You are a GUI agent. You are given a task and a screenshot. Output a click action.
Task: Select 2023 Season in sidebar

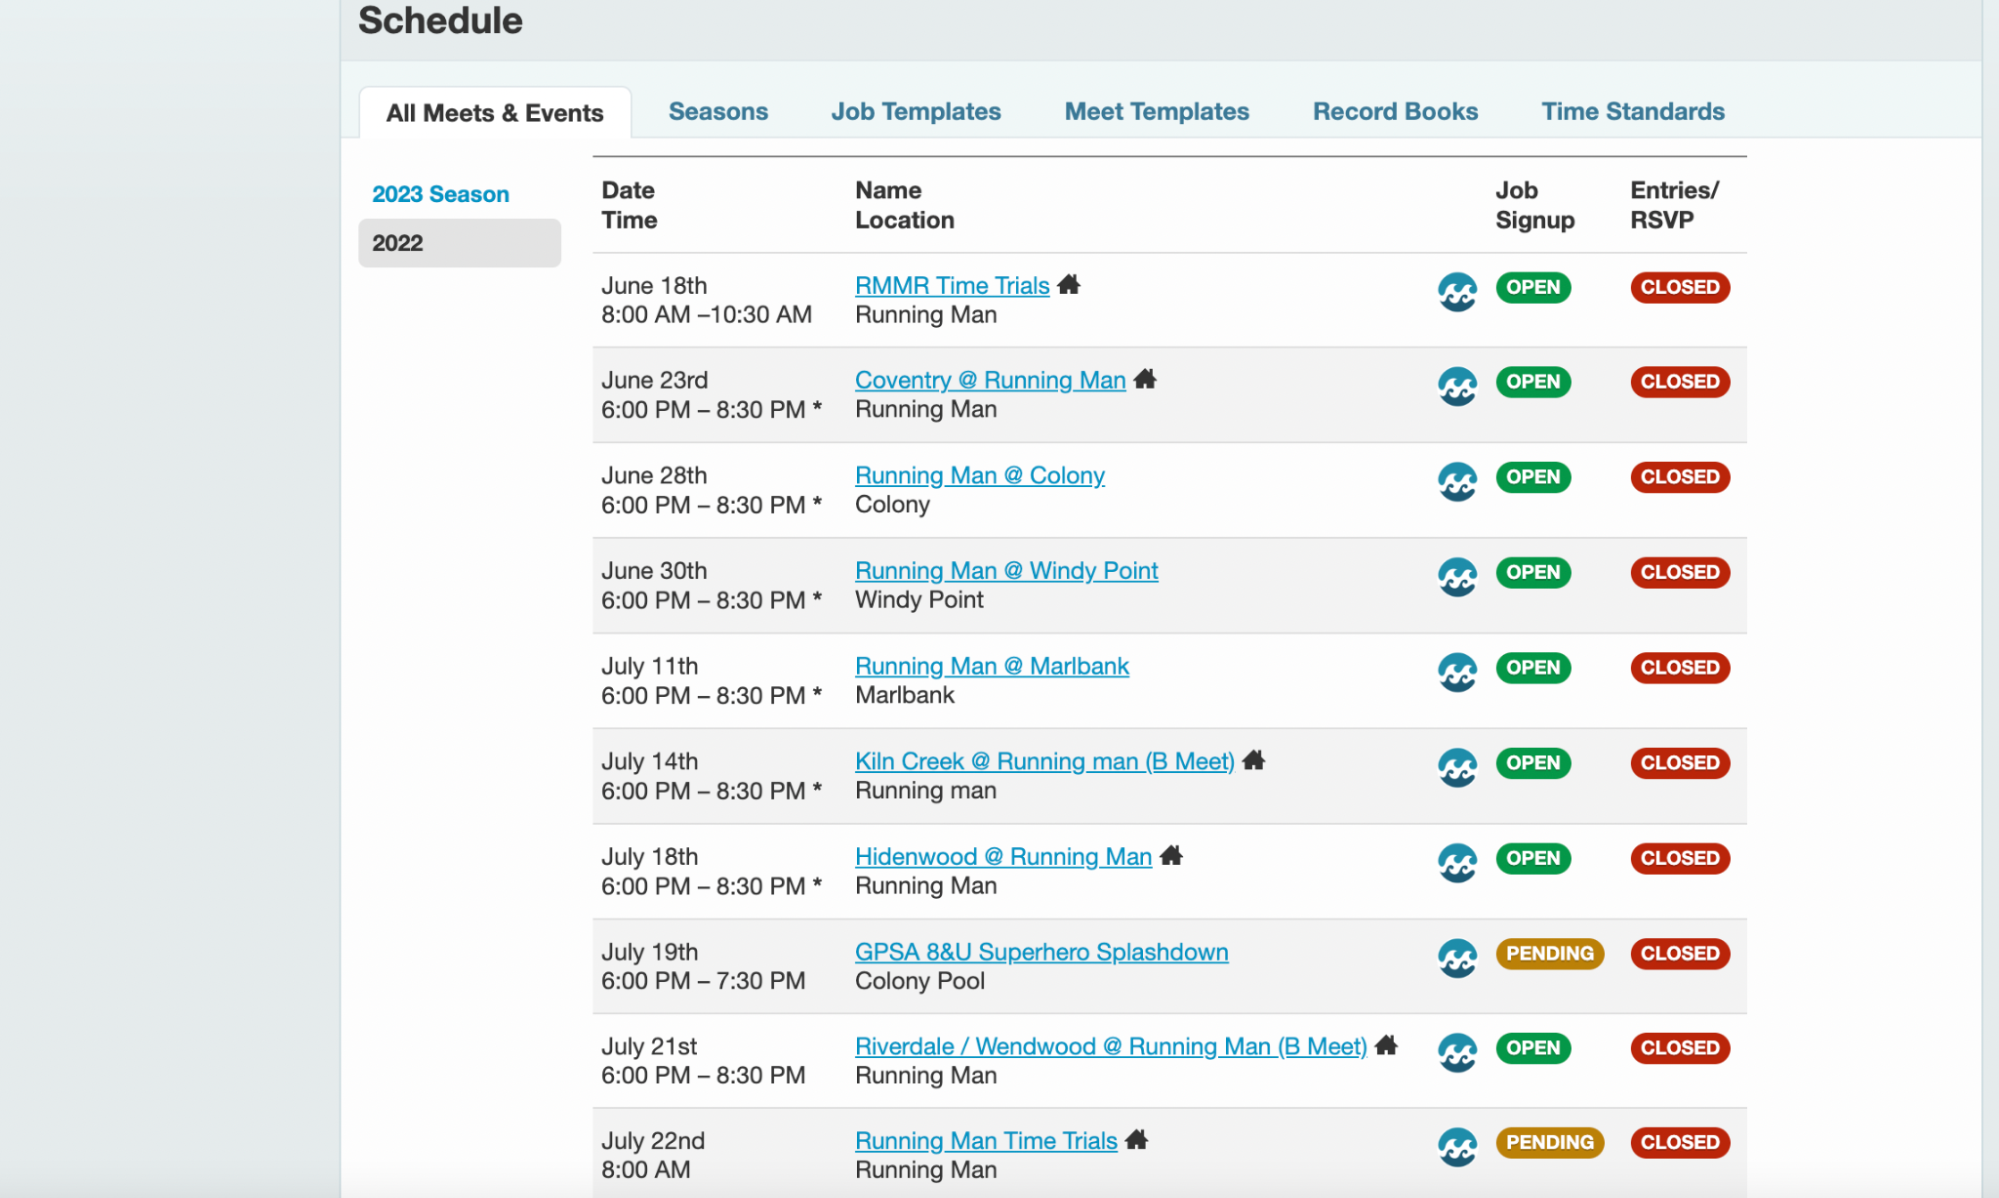tap(440, 194)
